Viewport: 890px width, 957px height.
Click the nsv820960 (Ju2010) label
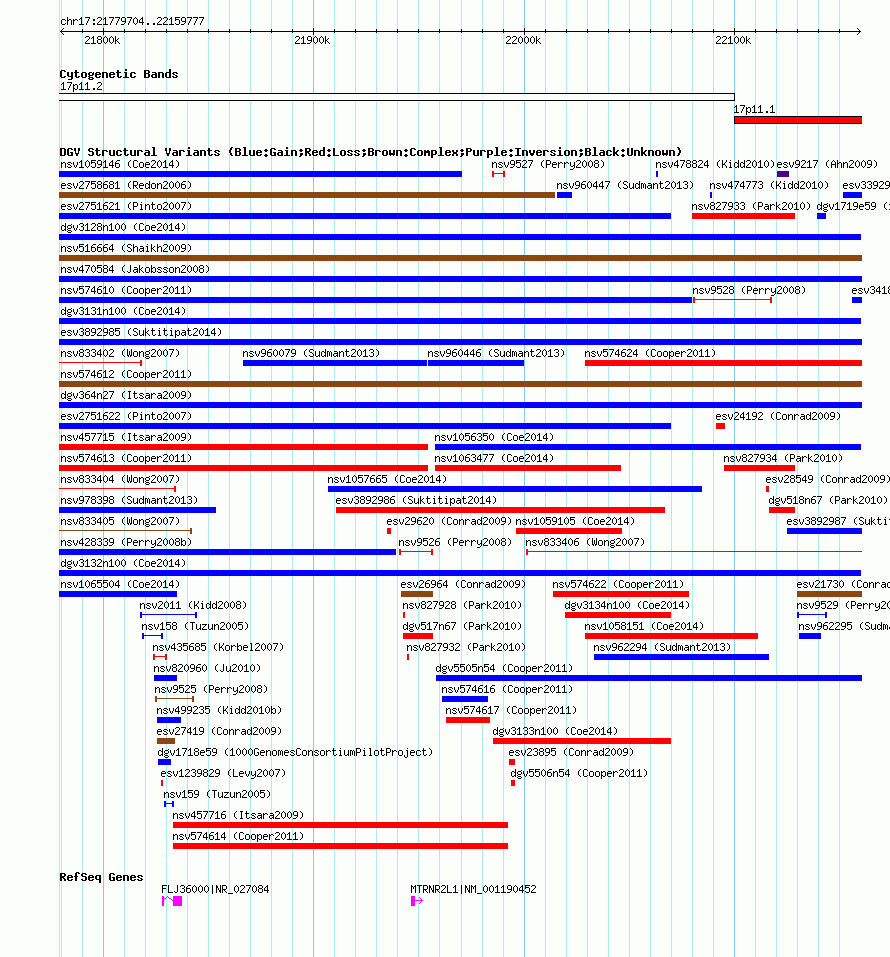click(207, 668)
